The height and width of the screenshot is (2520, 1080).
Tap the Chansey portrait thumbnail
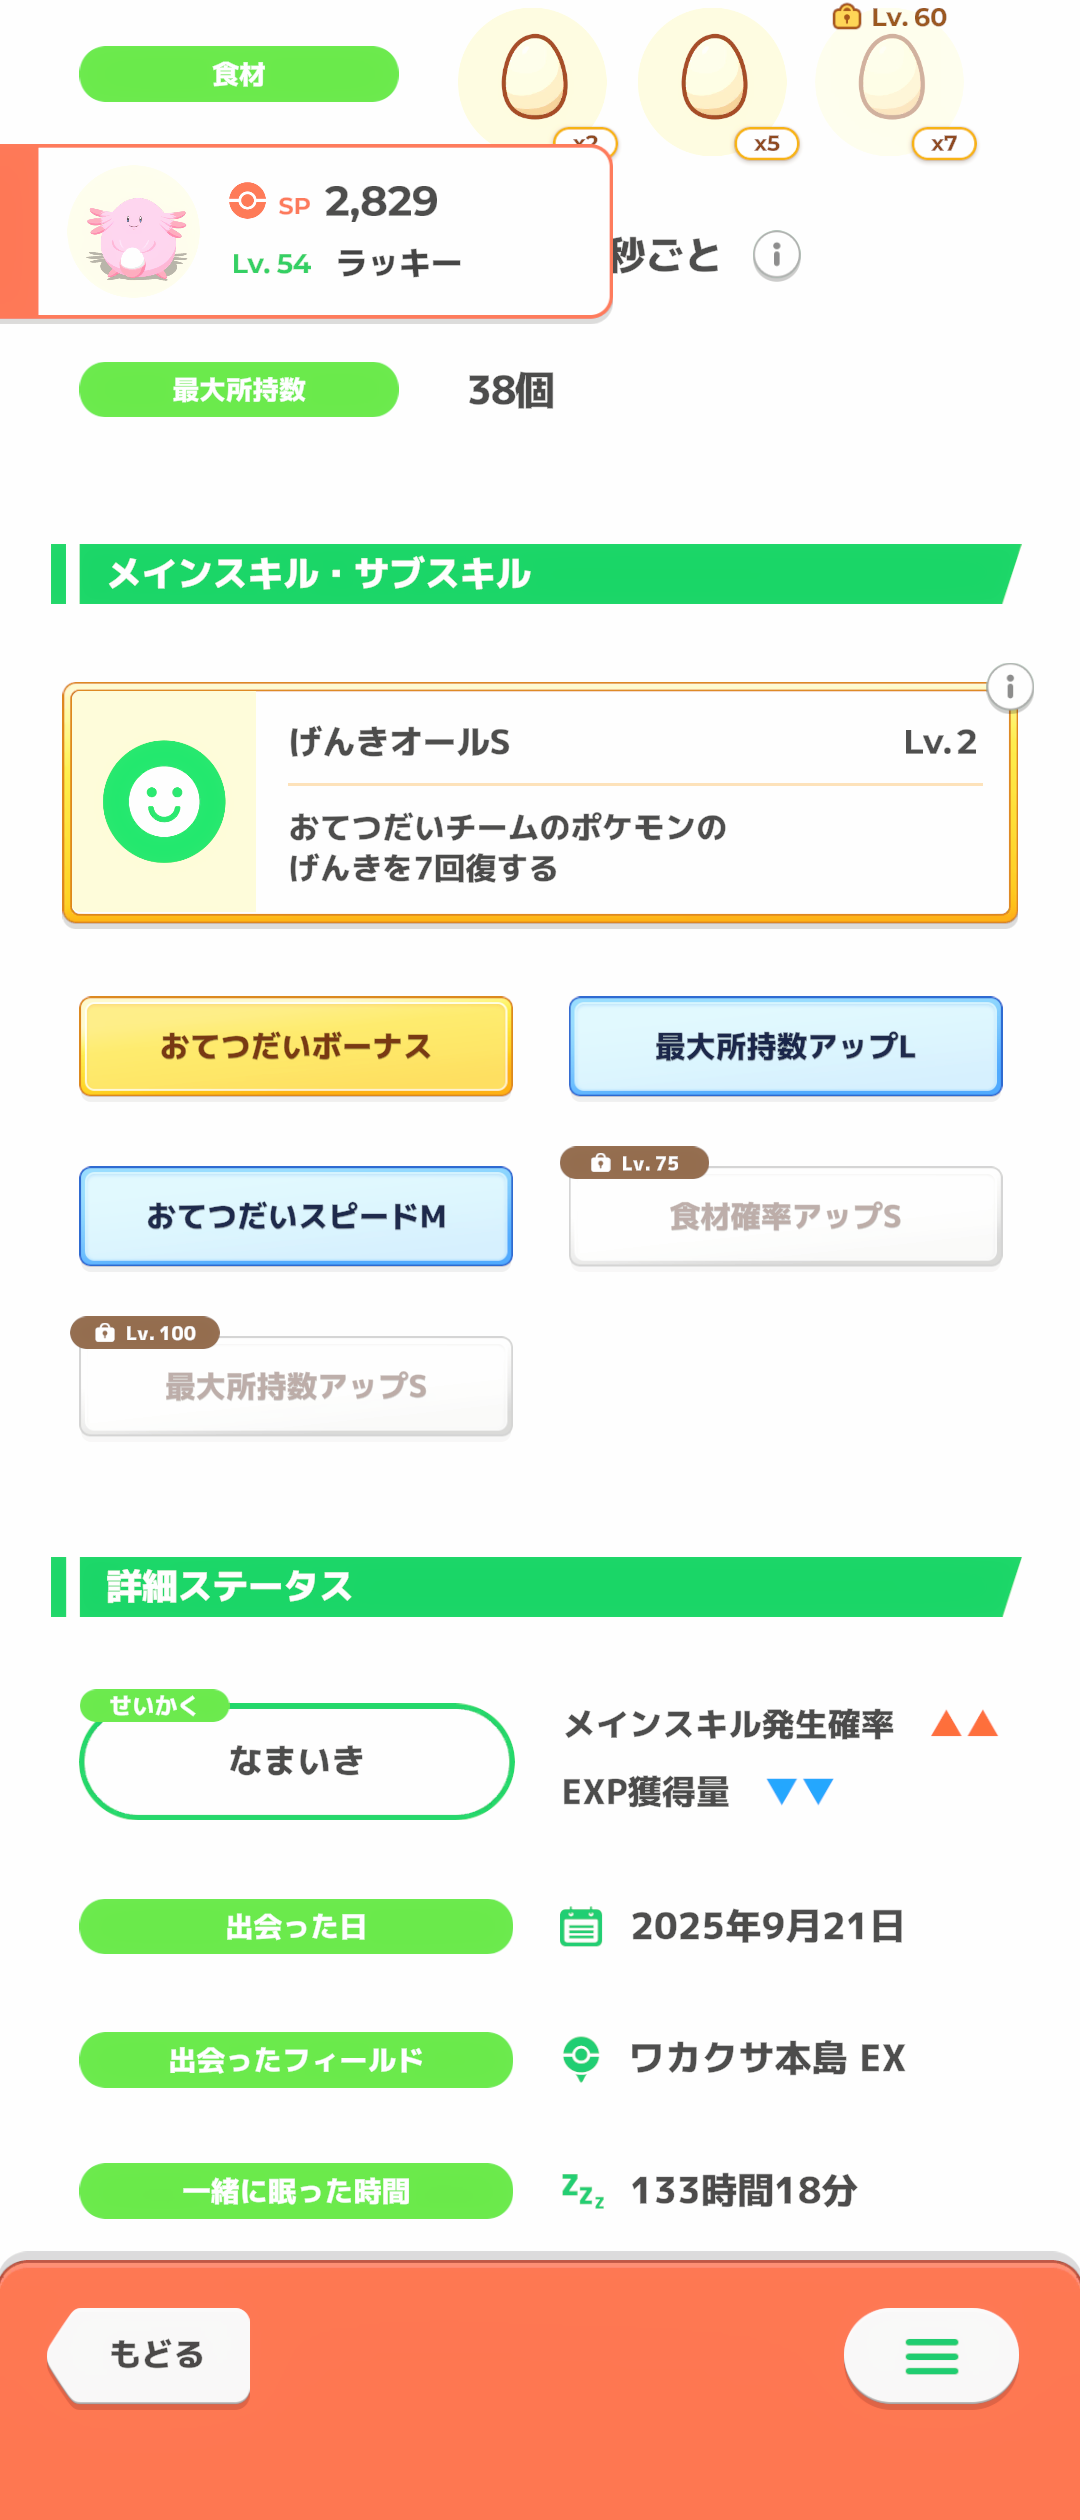pyautogui.click(x=134, y=232)
